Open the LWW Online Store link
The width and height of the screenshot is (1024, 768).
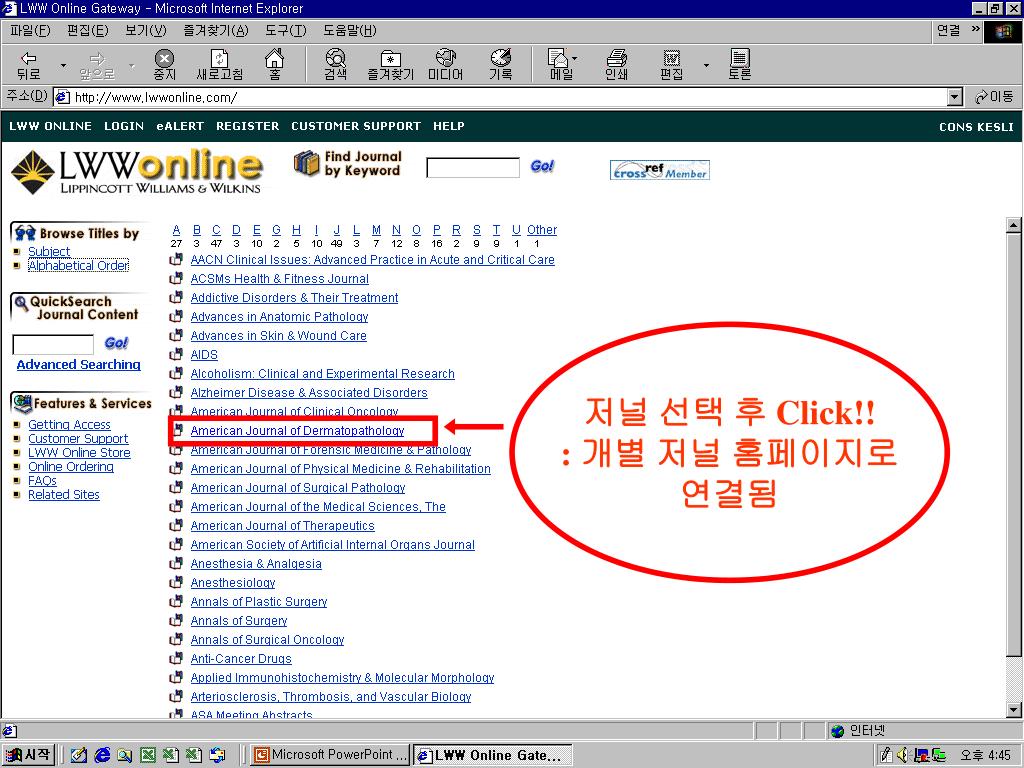point(79,453)
